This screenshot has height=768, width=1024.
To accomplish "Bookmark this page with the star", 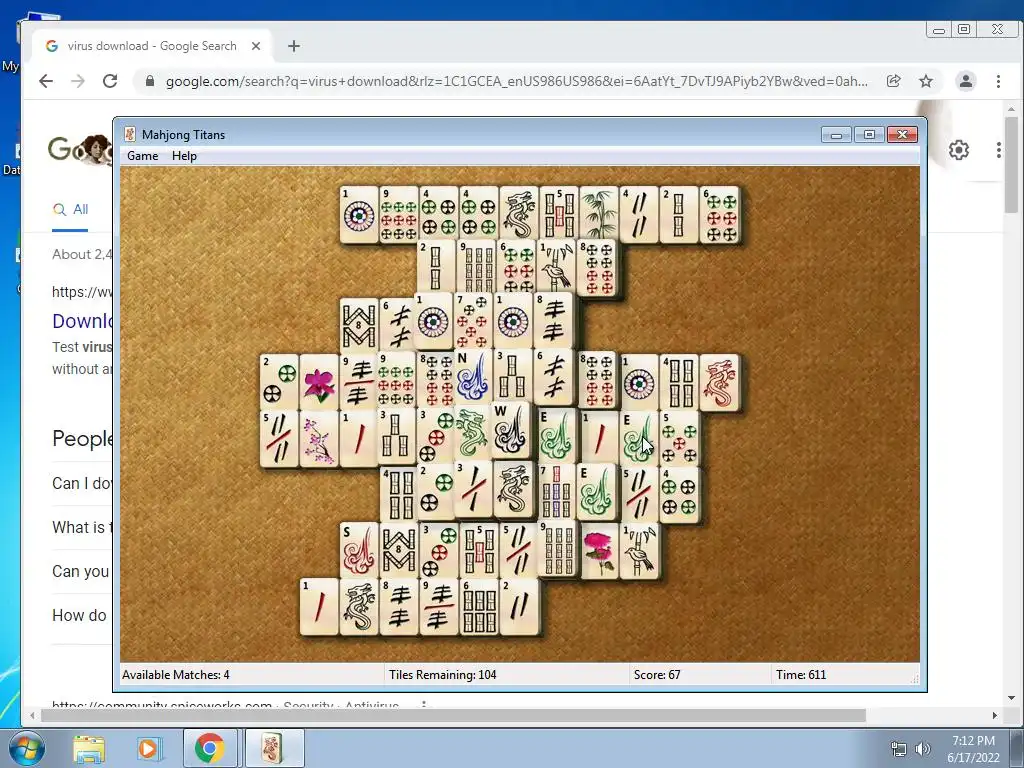I will tap(926, 81).
